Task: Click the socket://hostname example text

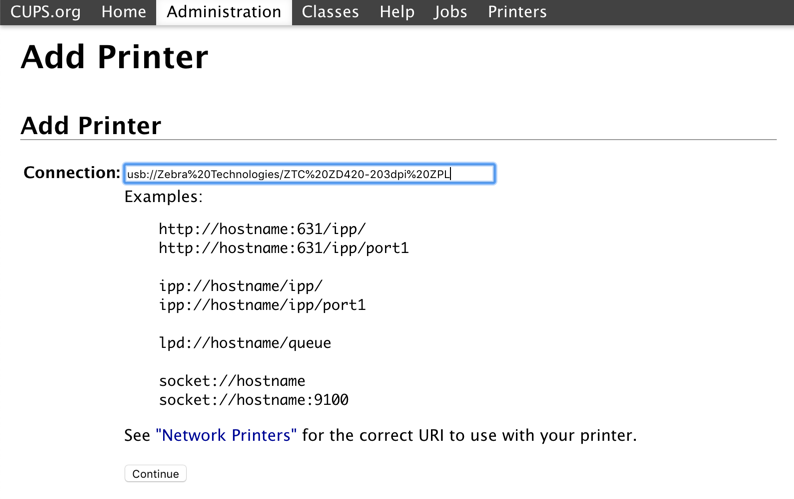Action: pos(232,380)
